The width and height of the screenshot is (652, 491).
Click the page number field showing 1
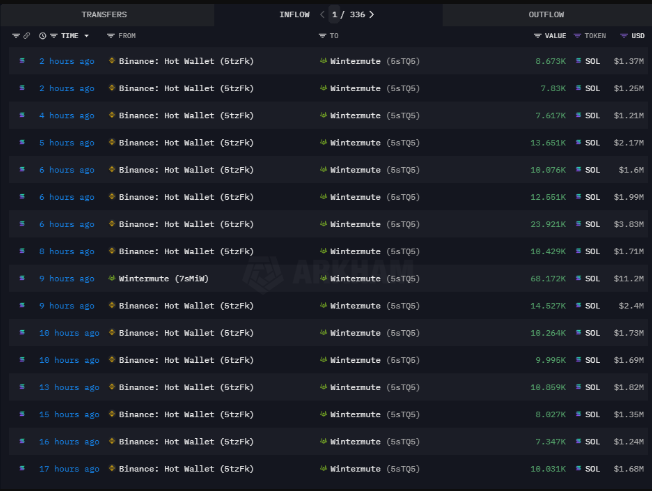coord(334,15)
